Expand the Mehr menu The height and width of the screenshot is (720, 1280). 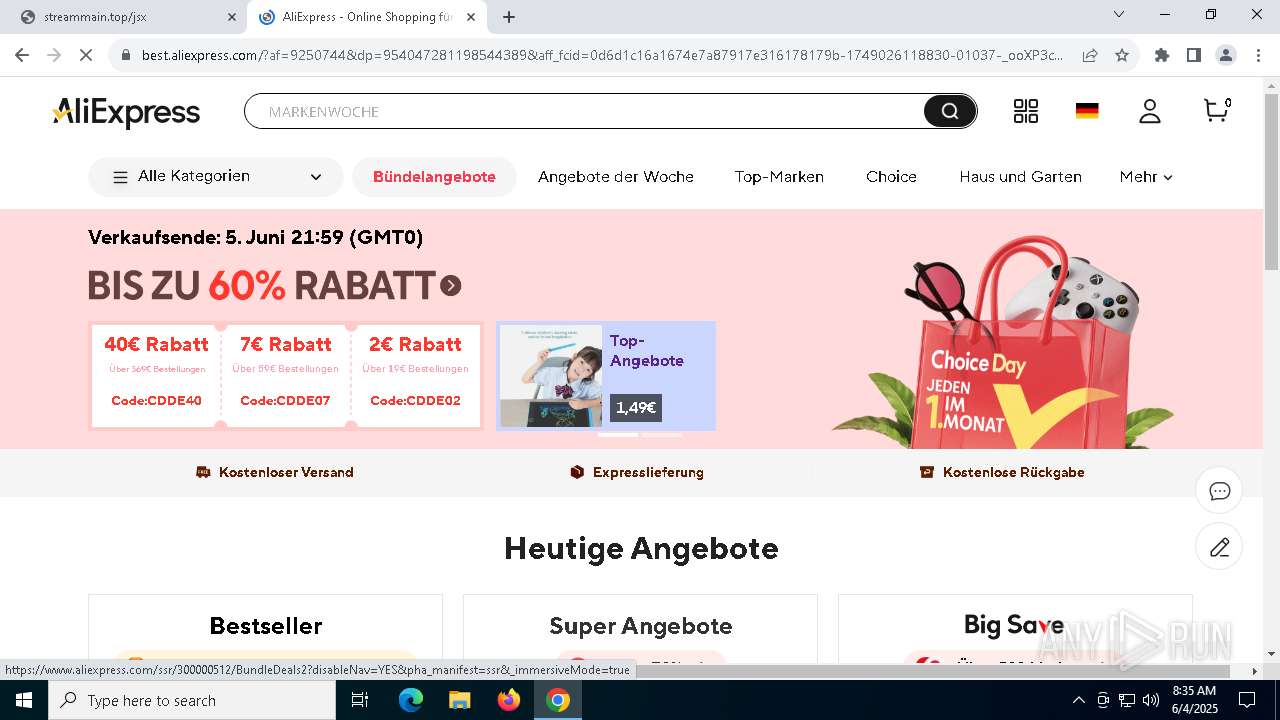pos(1146,177)
